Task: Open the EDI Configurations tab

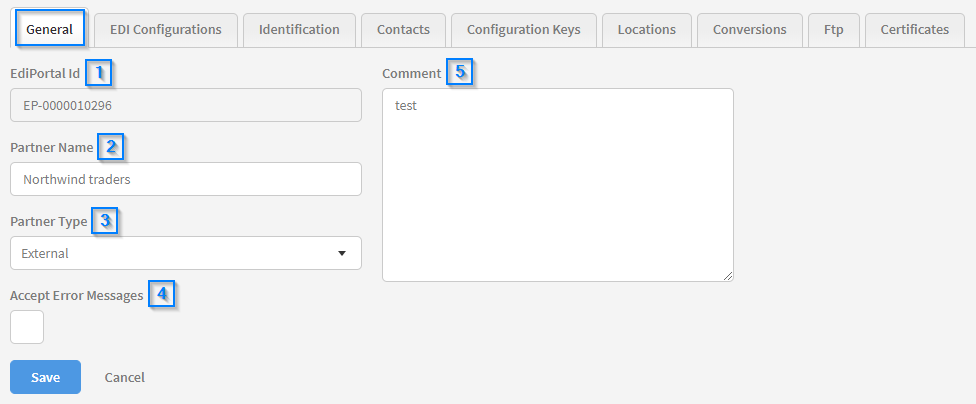Action: pos(166,29)
